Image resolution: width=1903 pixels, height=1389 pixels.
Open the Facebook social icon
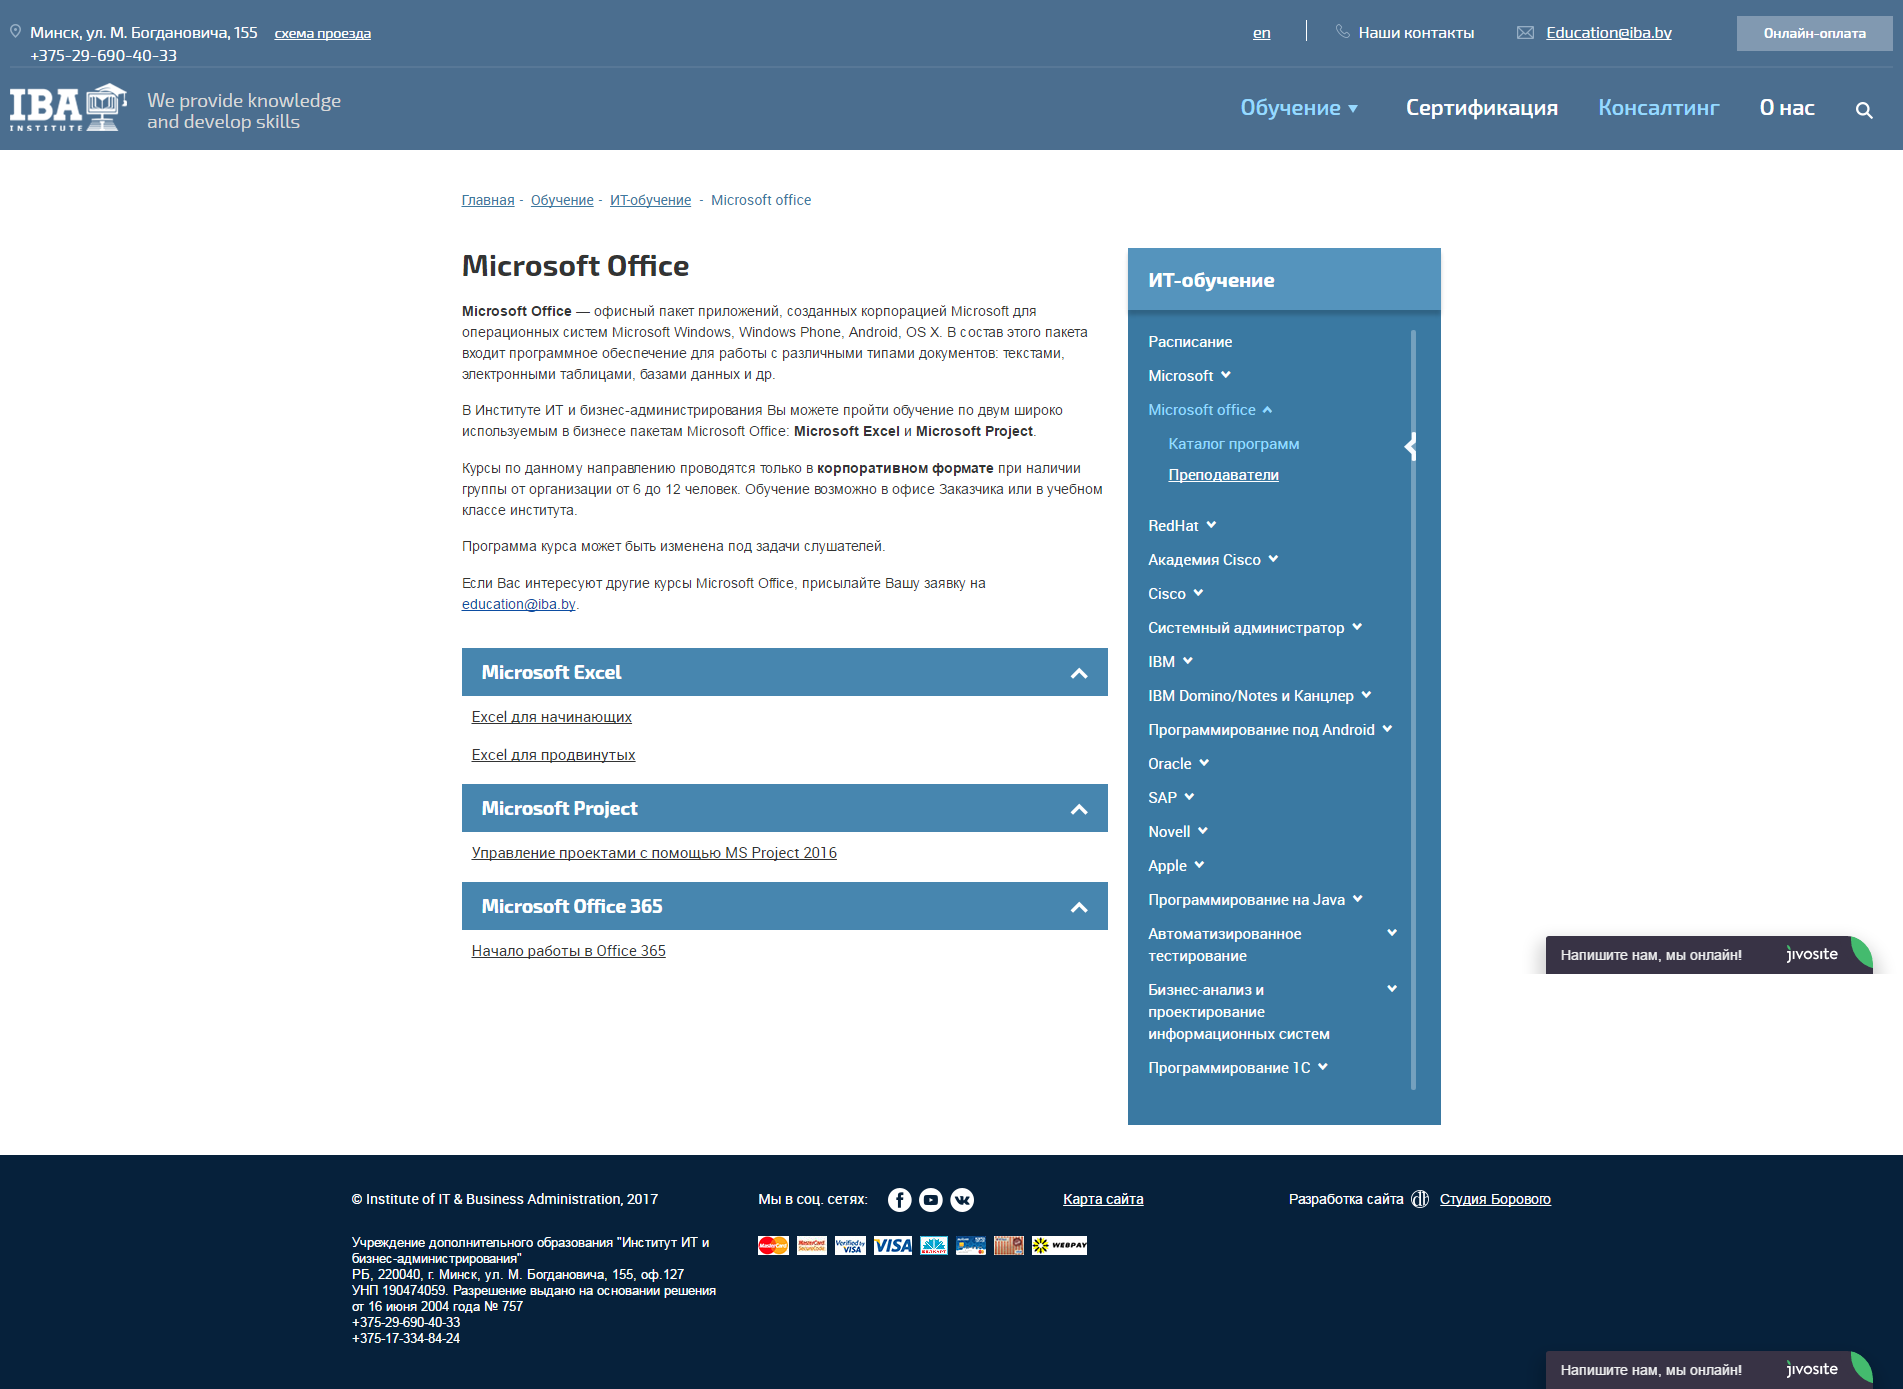(900, 1200)
